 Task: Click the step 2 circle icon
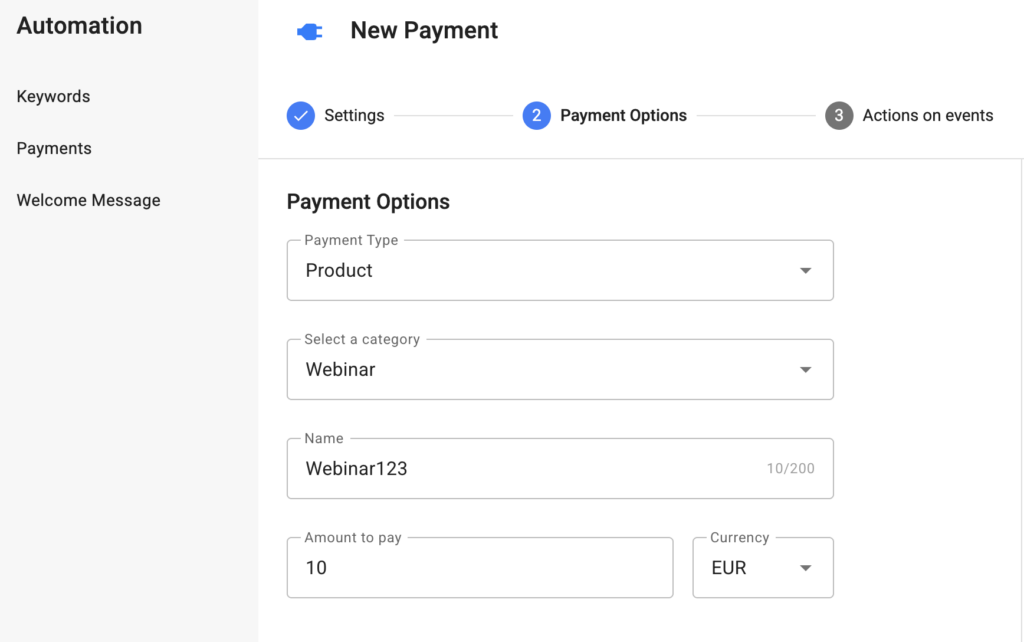click(x=537, y=116)
